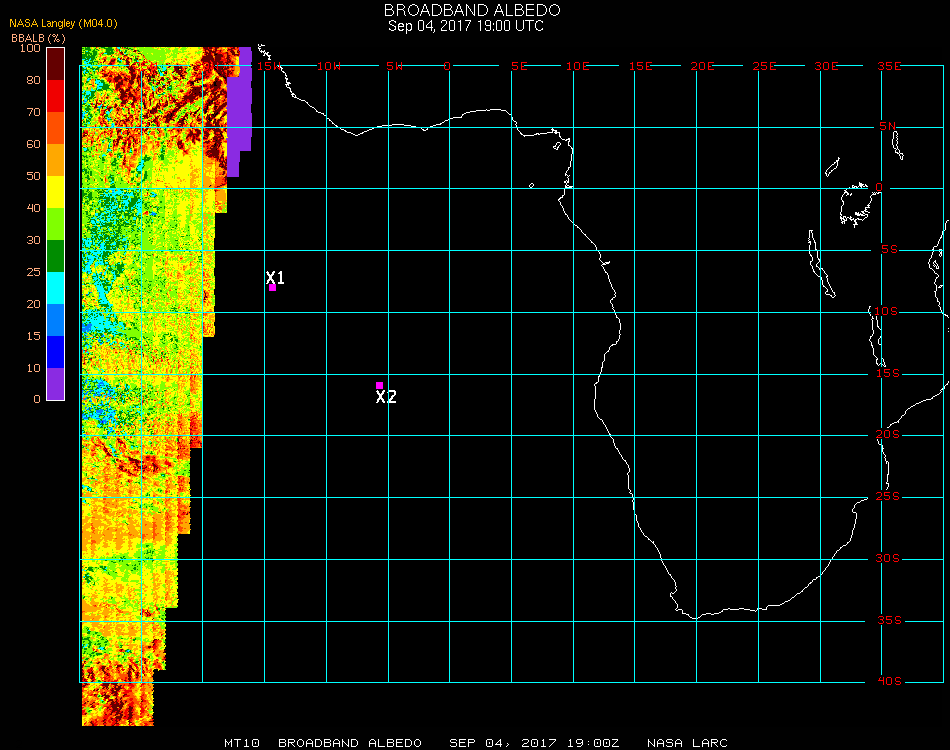Screen dimensions: 950x750
Task: Pick the dark green 25-30% colorbar segment
Action: pos(56,256)
